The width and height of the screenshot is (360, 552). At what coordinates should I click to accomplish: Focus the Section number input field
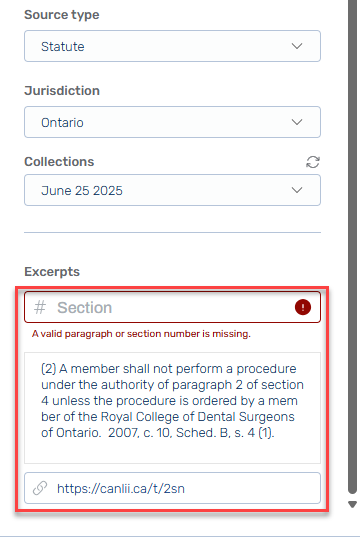[172, 307]
